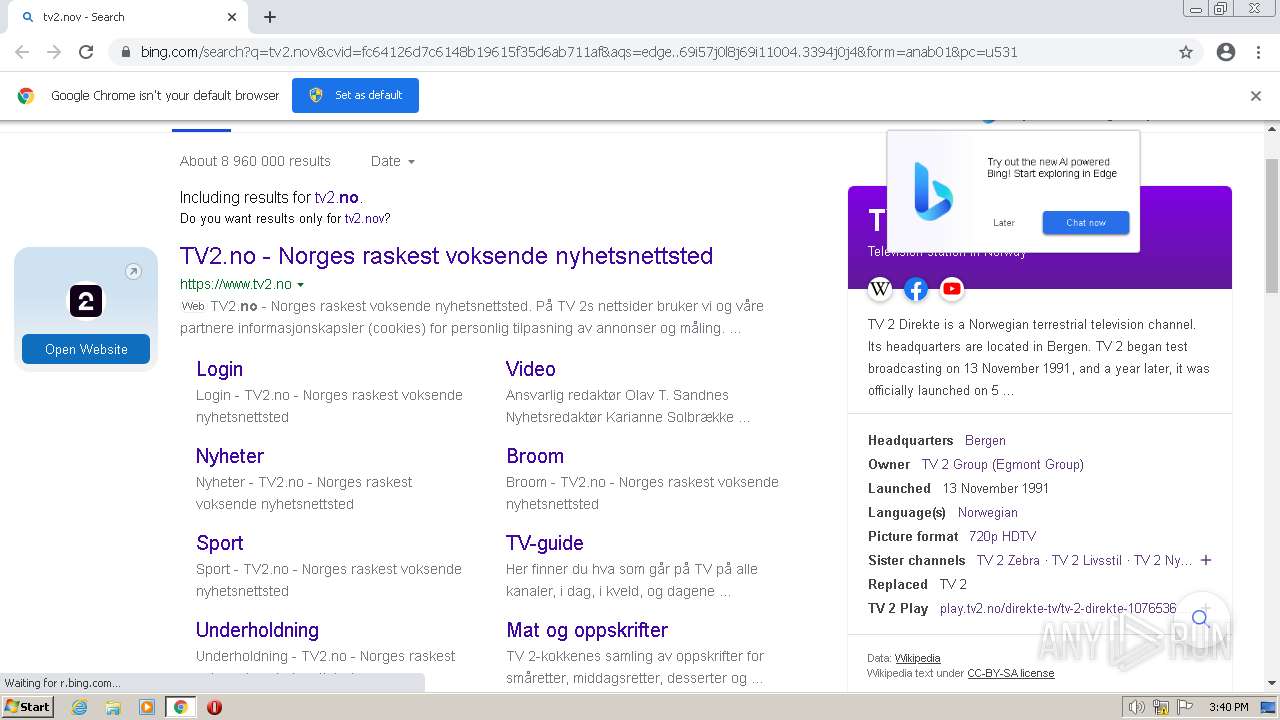Click the Launched 13 November 1991 text
1280x720 pixels.
(958, 488)
